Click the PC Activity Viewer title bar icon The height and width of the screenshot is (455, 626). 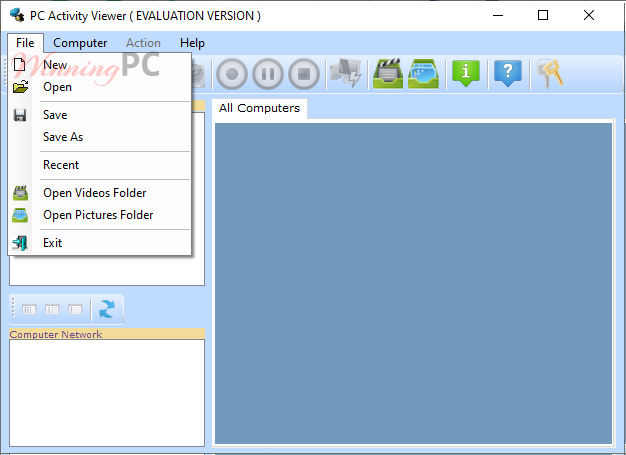pos(17,15)
